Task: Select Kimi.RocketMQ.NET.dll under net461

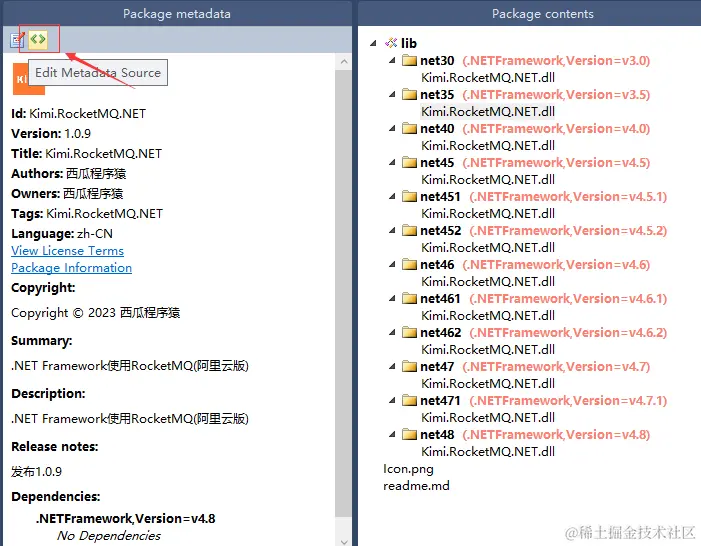Action: (488, 315)
